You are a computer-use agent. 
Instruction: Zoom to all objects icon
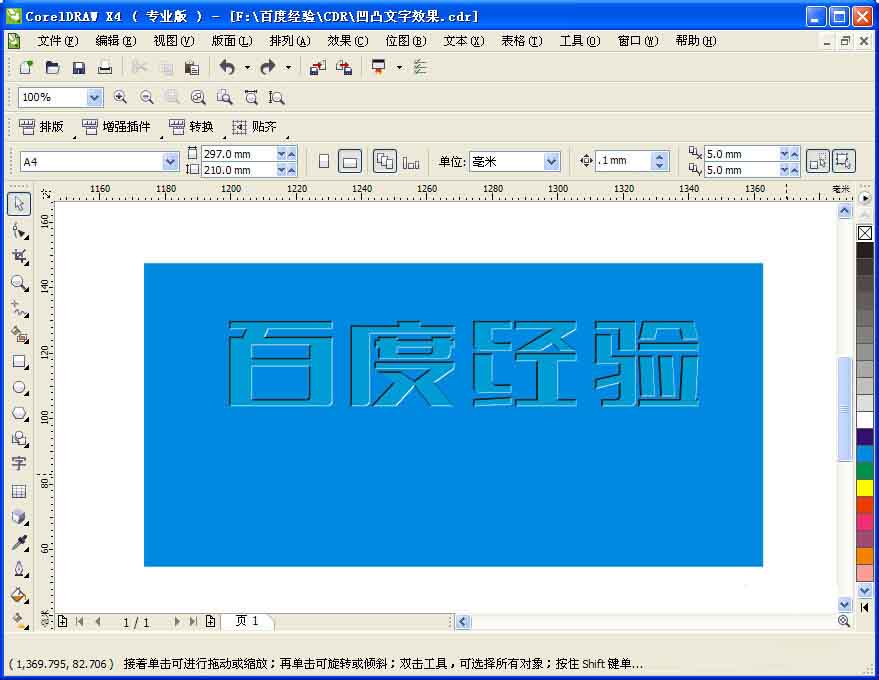198,97
